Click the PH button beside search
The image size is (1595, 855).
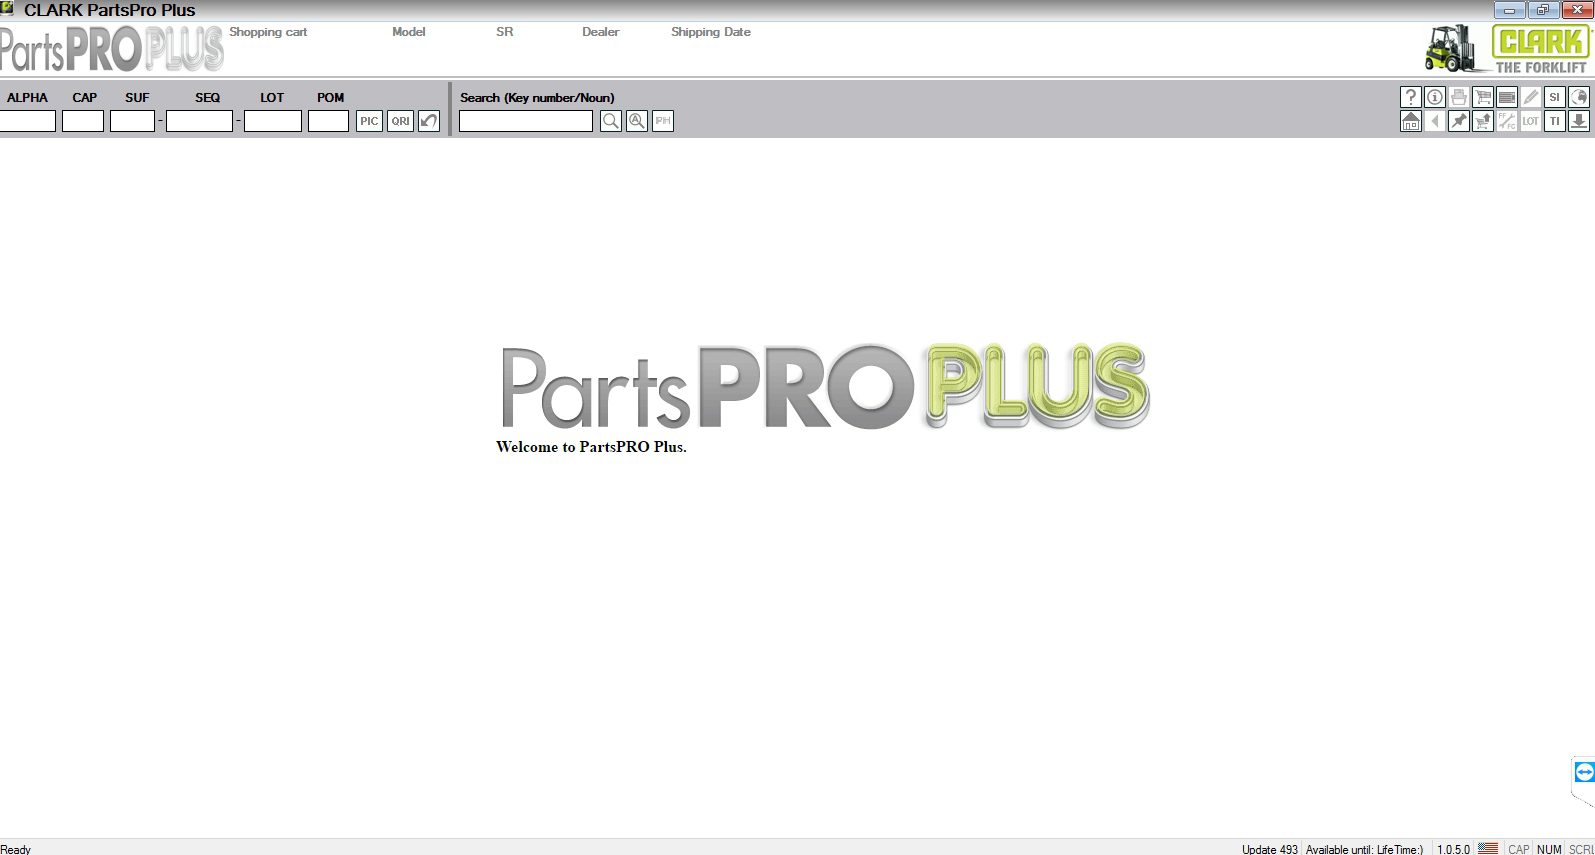[x=662, y=121]
